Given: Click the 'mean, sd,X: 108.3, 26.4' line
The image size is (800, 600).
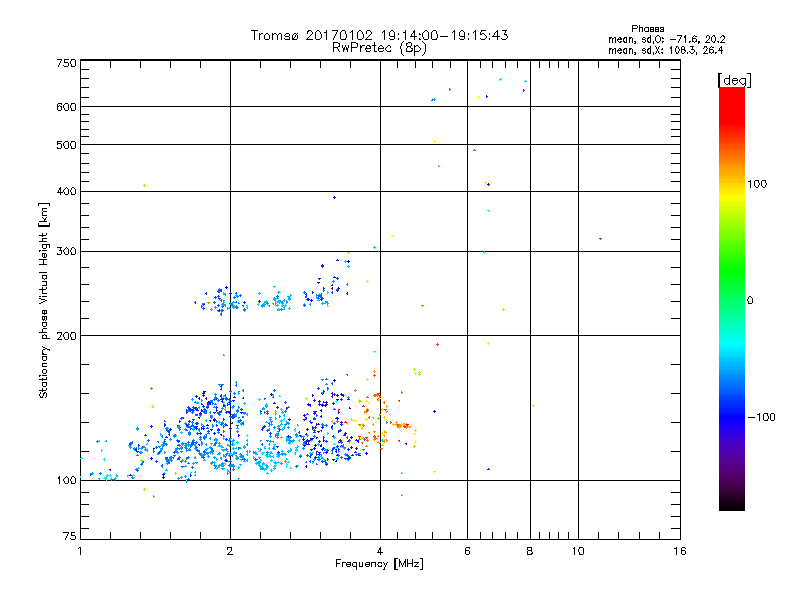Looking at the screenshot, I should [x=665, y=50].
